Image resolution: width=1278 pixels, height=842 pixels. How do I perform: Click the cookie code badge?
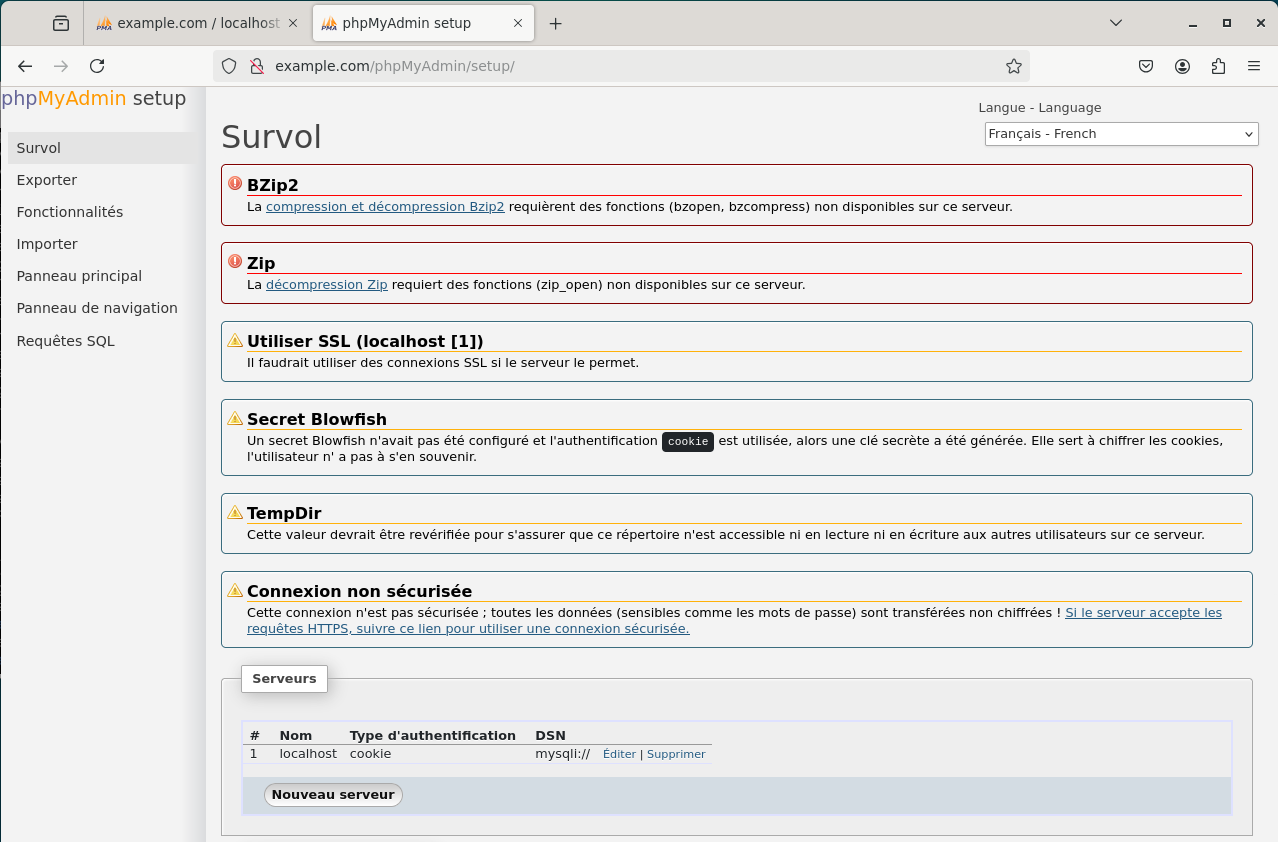click(x=688, y=442)
